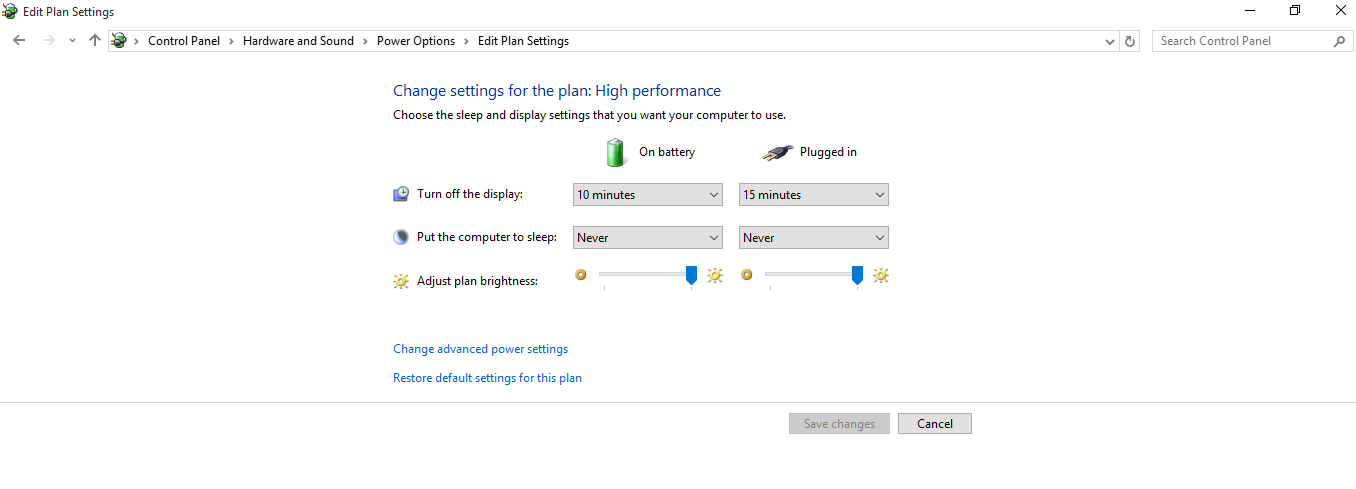Click the search magnifier icon
The width and height of the screenshot is (1356, 489).
click(x=1340, y=41)
